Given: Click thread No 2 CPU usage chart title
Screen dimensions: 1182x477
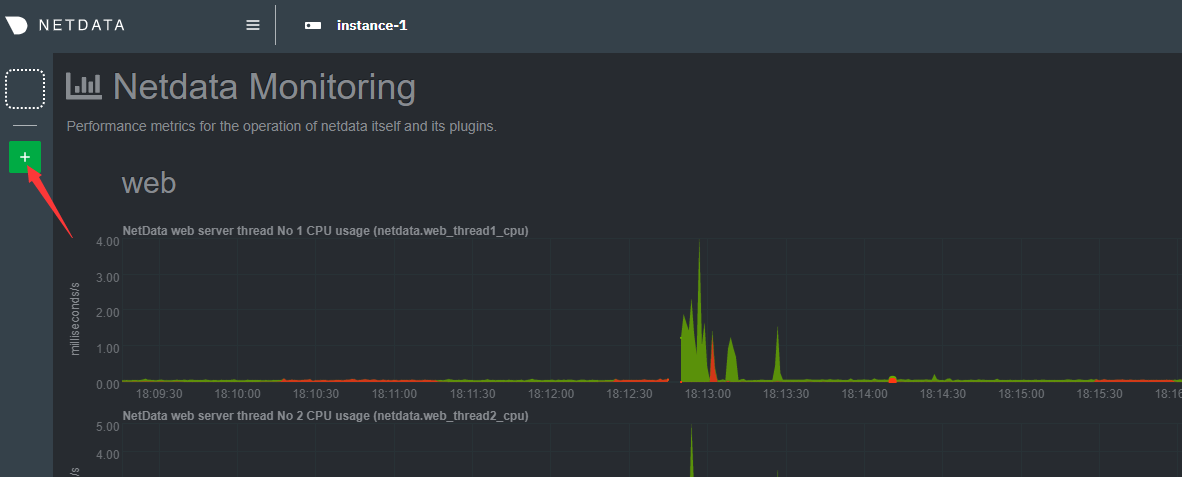Looking at the screenshot, I should (x=325, y=415).
